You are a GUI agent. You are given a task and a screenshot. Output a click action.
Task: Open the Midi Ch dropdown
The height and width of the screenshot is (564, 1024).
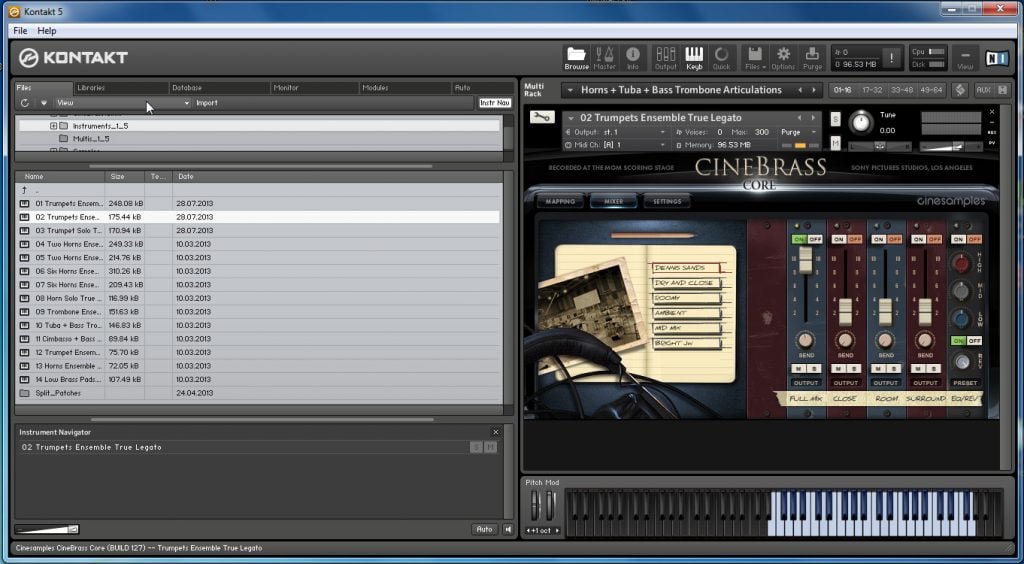615,145
